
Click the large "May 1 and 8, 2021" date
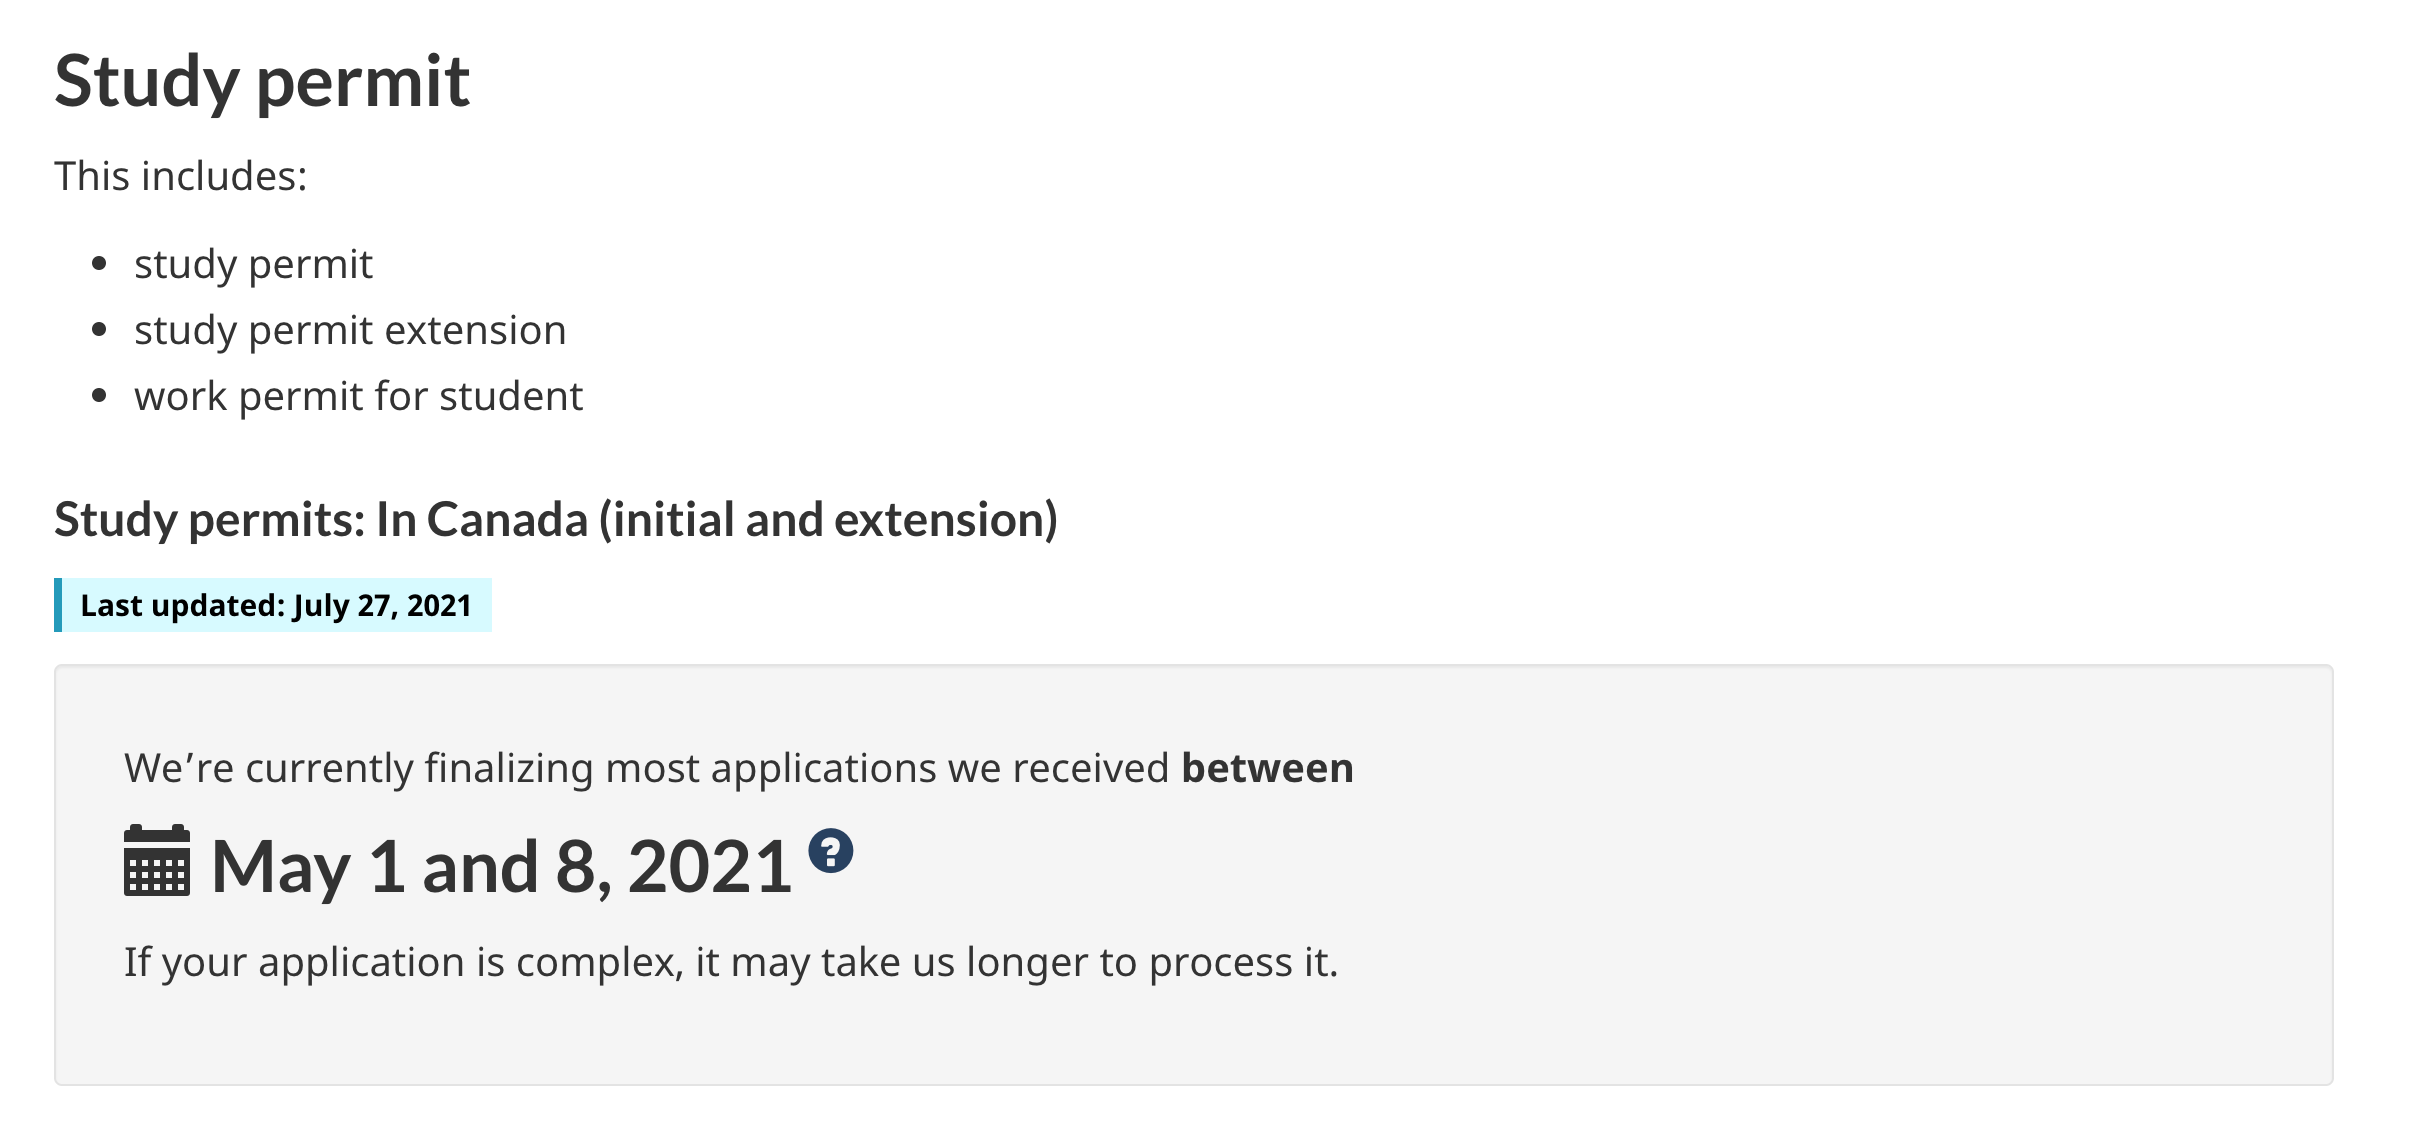tap(501, 866)
